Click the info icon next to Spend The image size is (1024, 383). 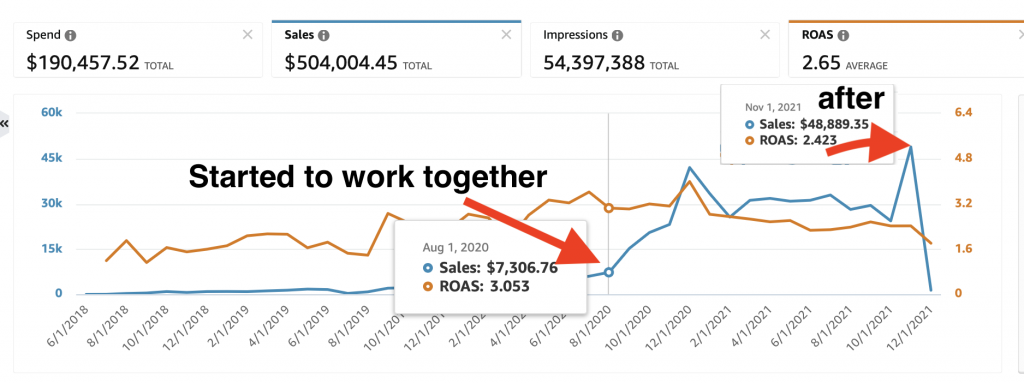(71, 35)
